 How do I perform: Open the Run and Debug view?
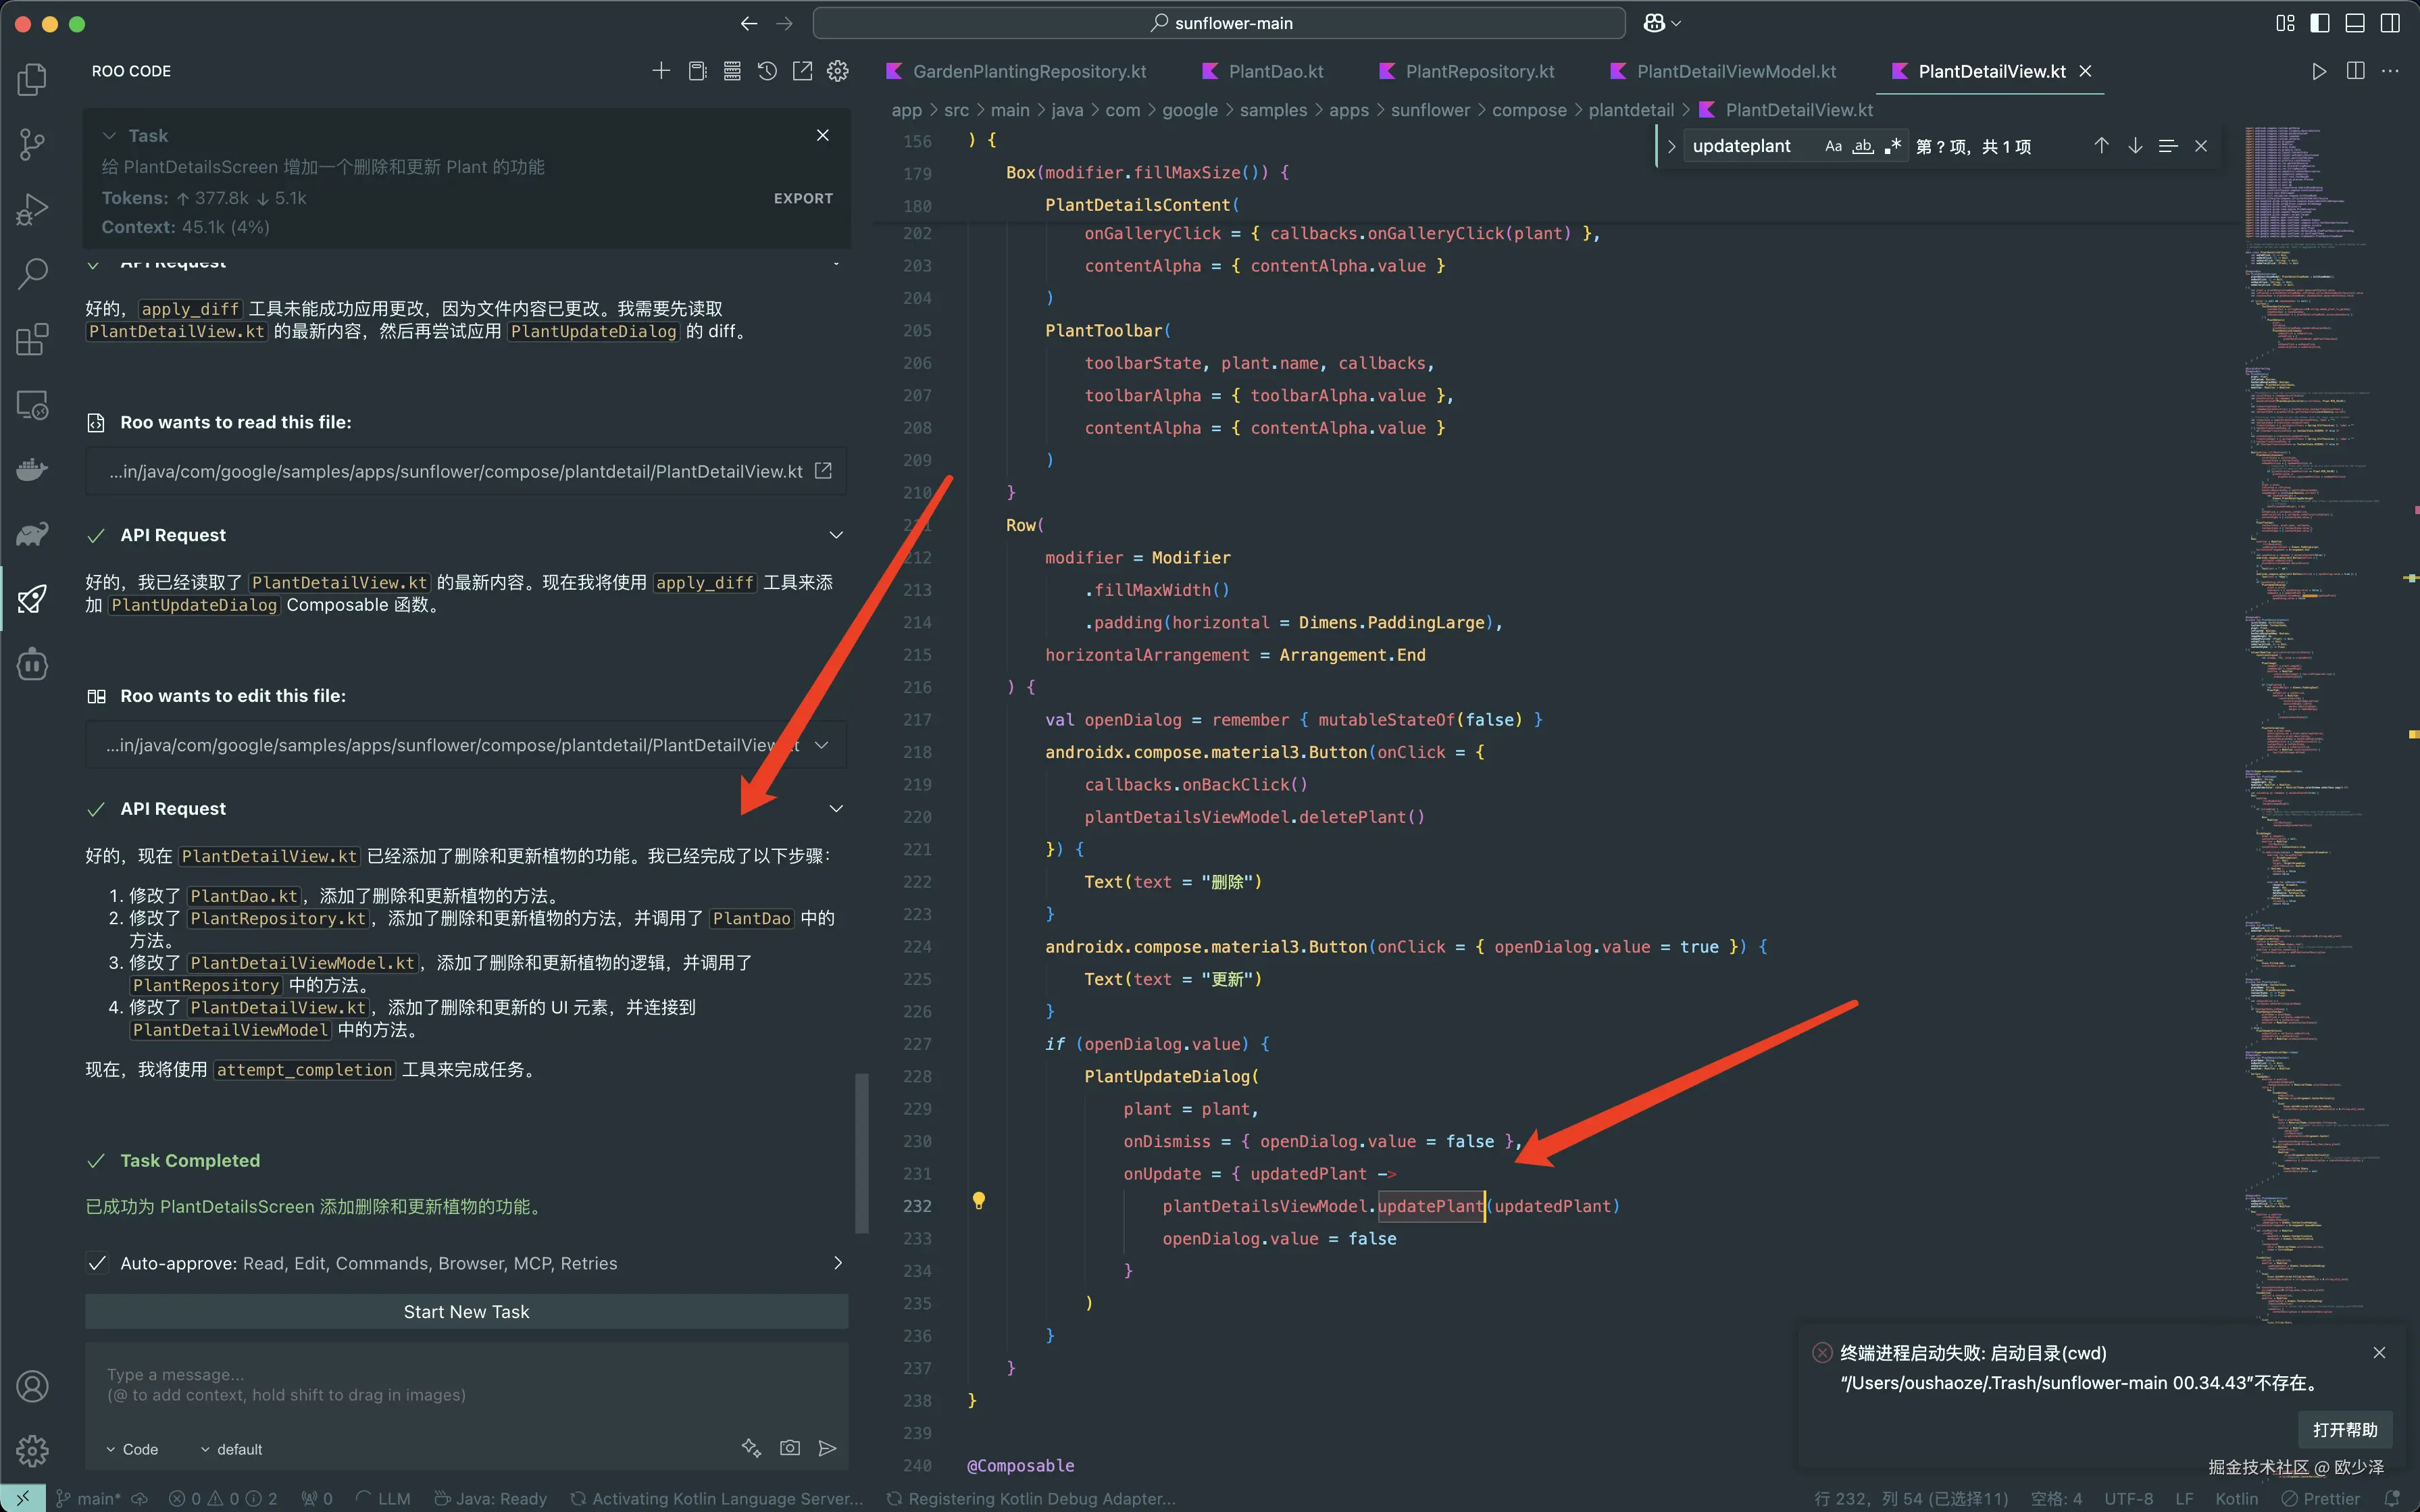pos(32,209)
